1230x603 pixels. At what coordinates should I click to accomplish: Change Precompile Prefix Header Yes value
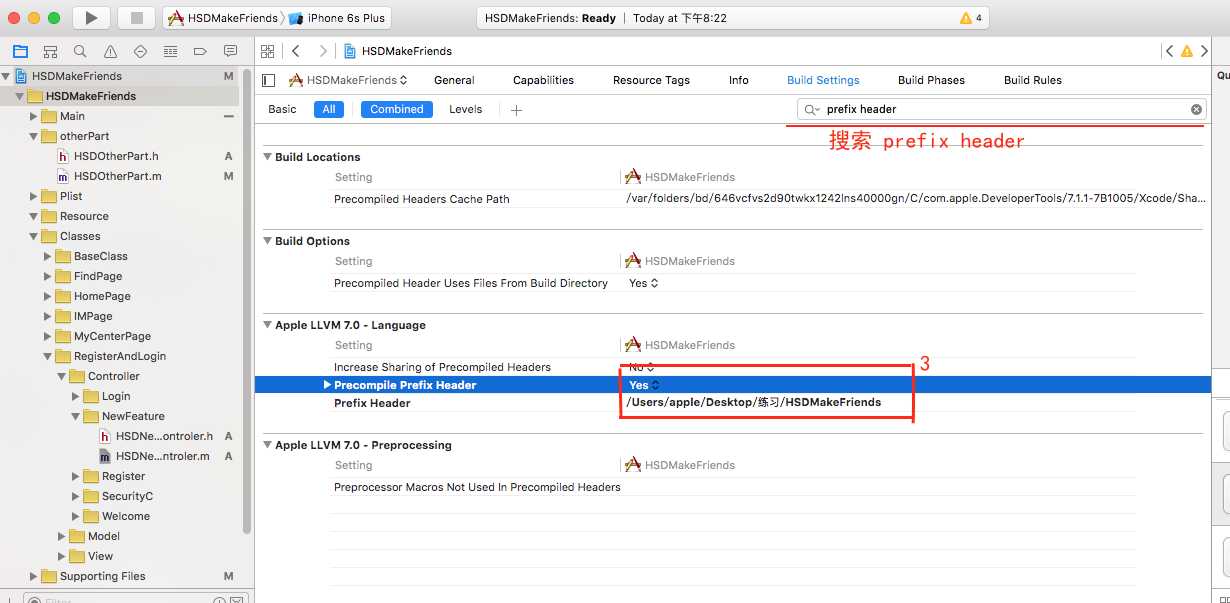coord(644,385)
